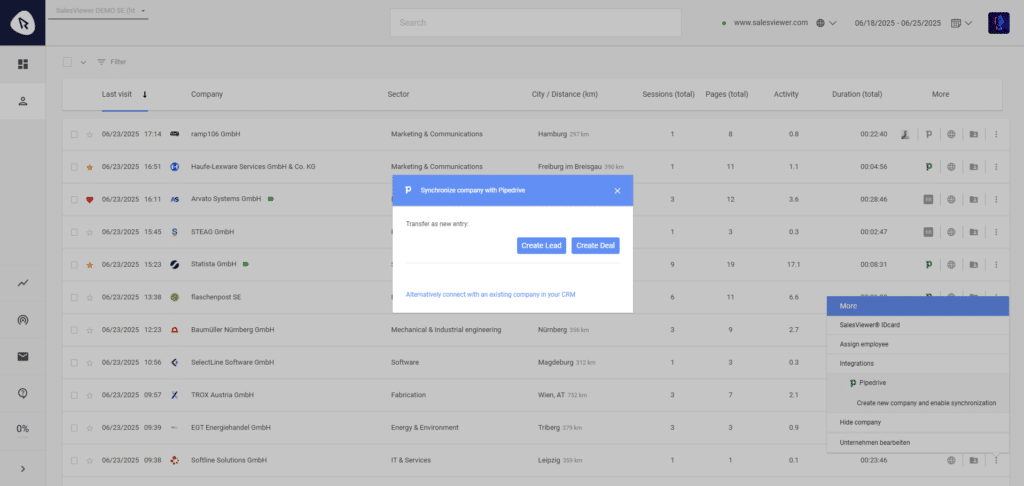Click the Pipedrive icon in ramp106 GmbH row
This screenshot has width=1024, height=486.
pyautogui.click(x=929, y=134)
